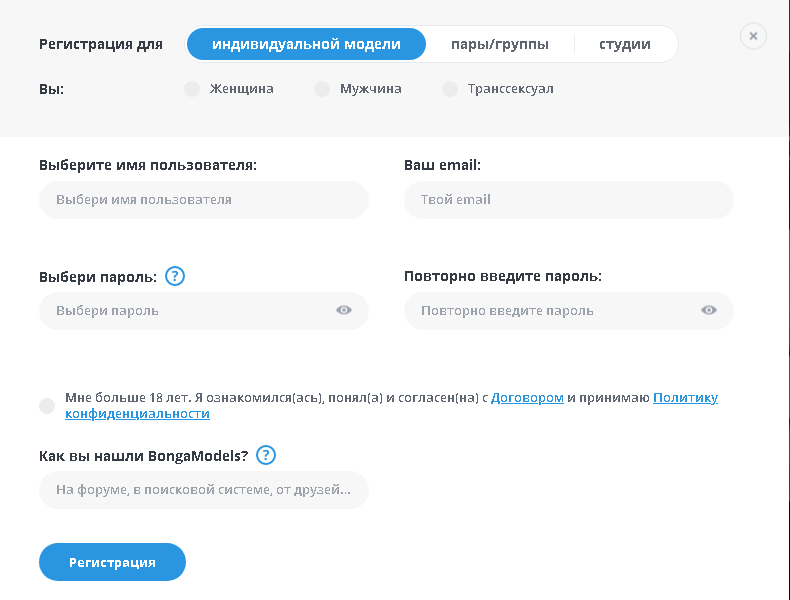Show password via eye icon in first field
The height and width of the screenshot is (600, 790).
point(344,310)
